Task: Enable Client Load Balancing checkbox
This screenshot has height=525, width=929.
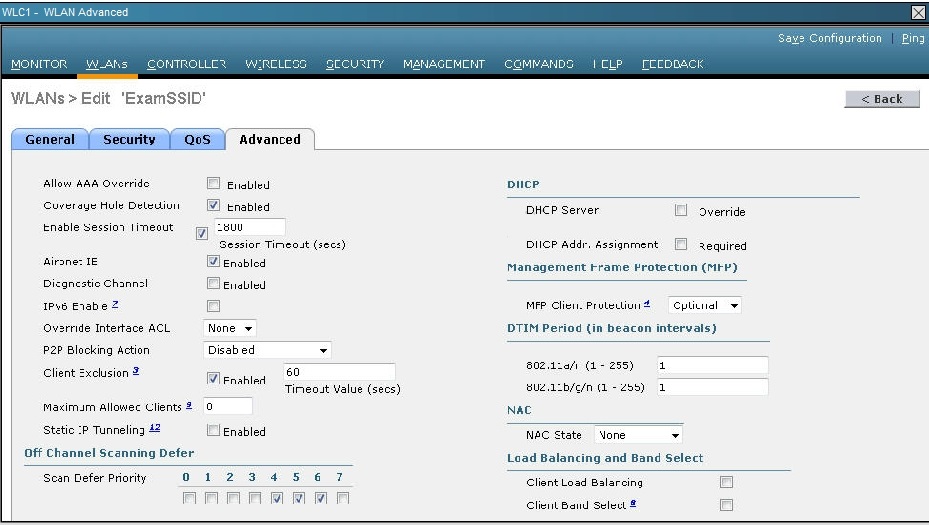Action: tap(726, 482)
